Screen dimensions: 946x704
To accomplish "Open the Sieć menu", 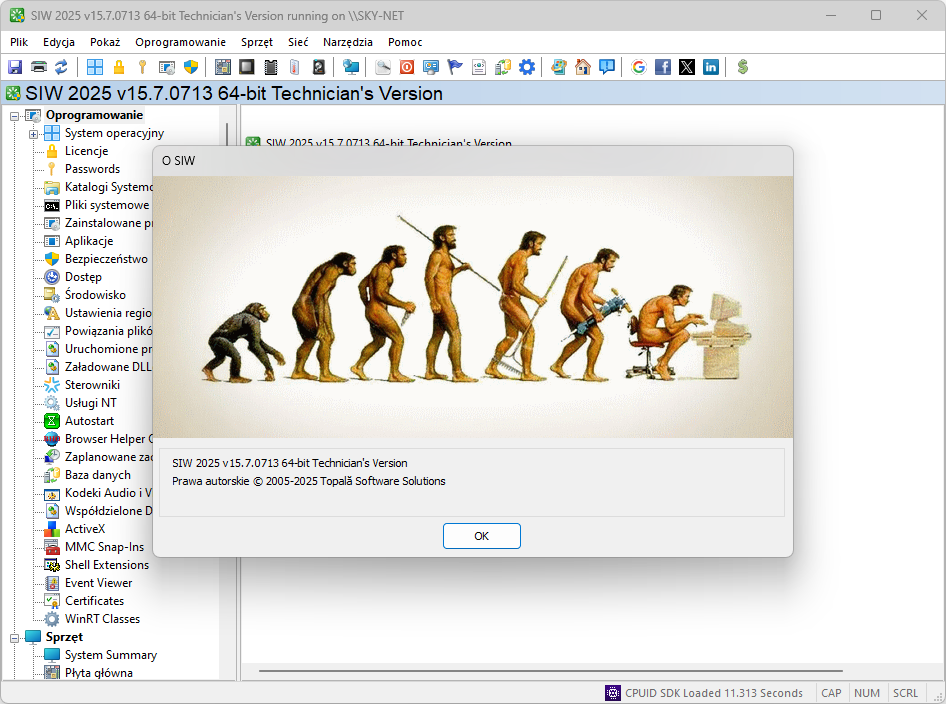I will [x=298, y=42].
